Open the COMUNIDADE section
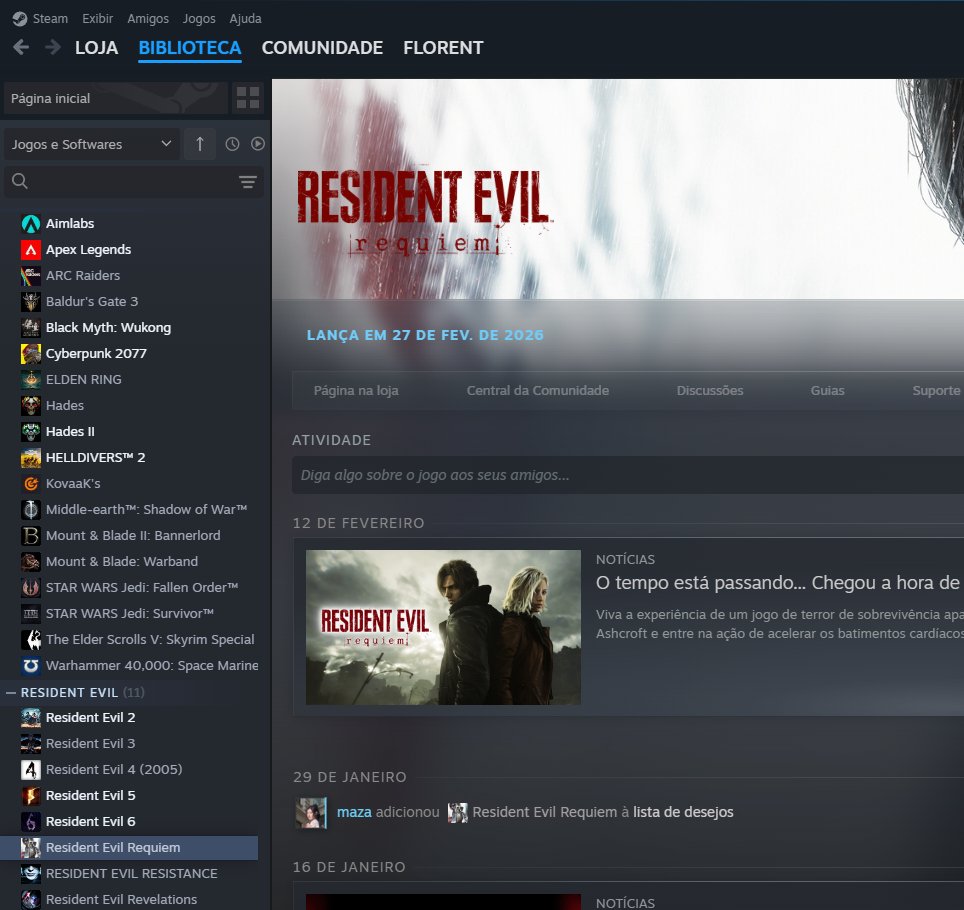The height and width of the screenshot is (910, 964). click(x=322, y=47)
